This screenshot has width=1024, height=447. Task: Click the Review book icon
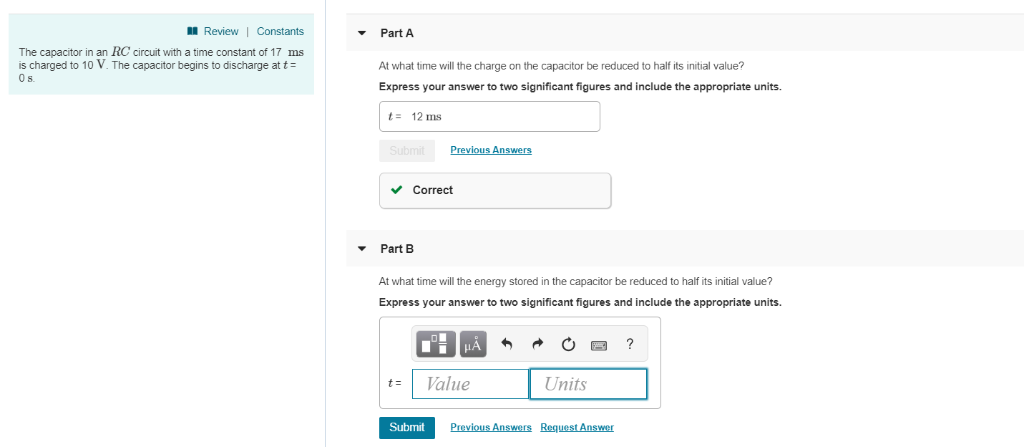(x=192, y=31)
